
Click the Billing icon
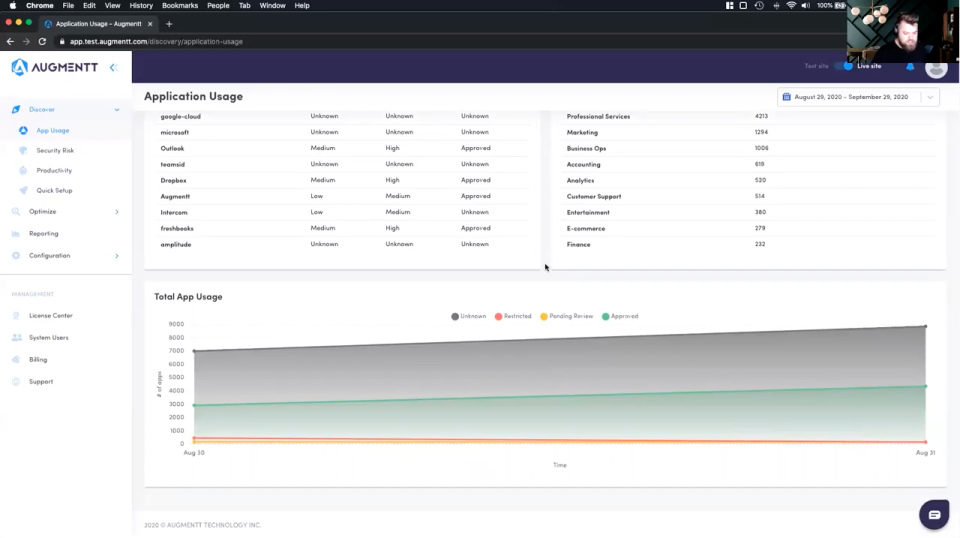point(16,360)
